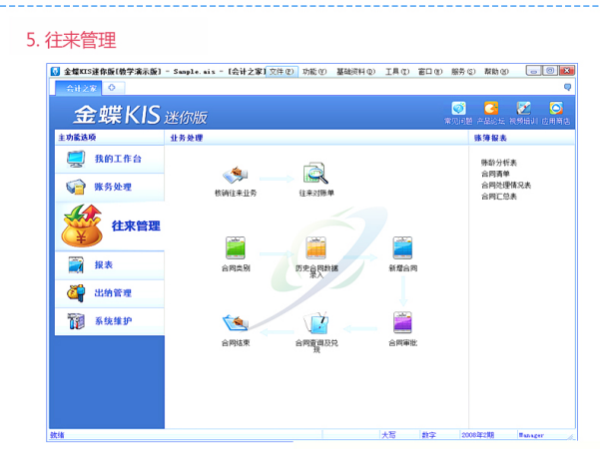This screenshot has height=450, width=600.
Task: Click the 就绪 status text
Action: click(x=57, y=435)
